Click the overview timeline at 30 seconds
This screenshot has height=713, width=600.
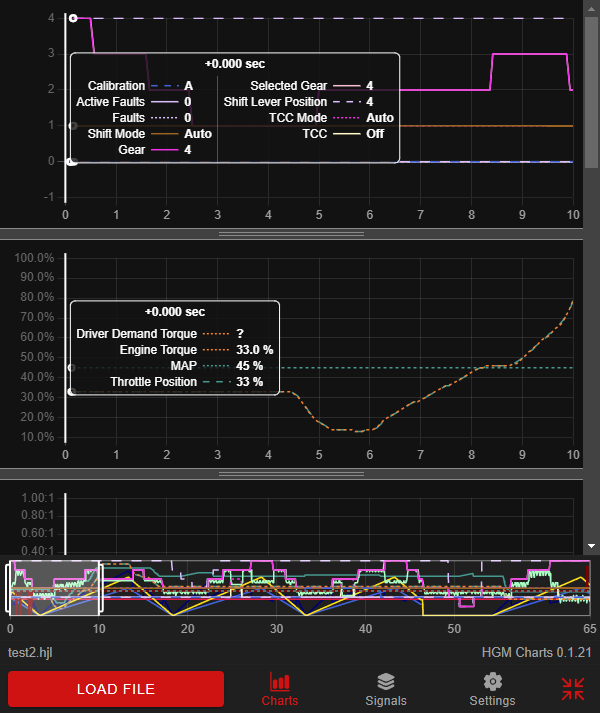[x=277, y=588]
